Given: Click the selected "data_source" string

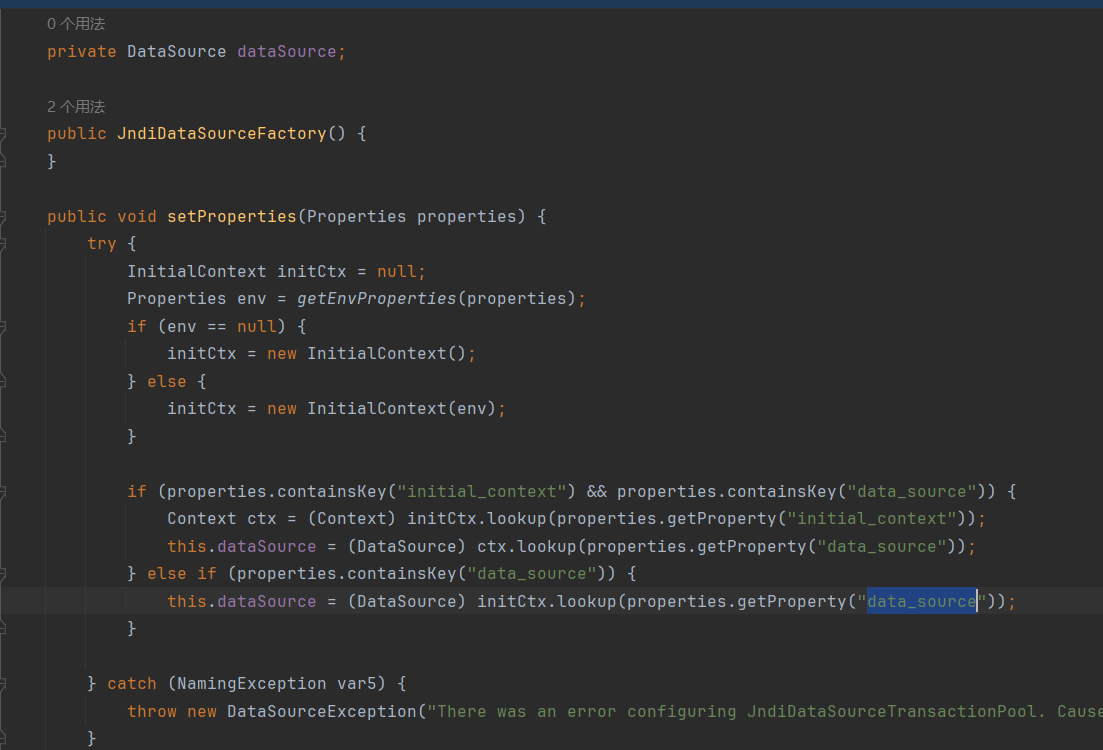Looking at the screenshot, I should [x=921, y=601].
